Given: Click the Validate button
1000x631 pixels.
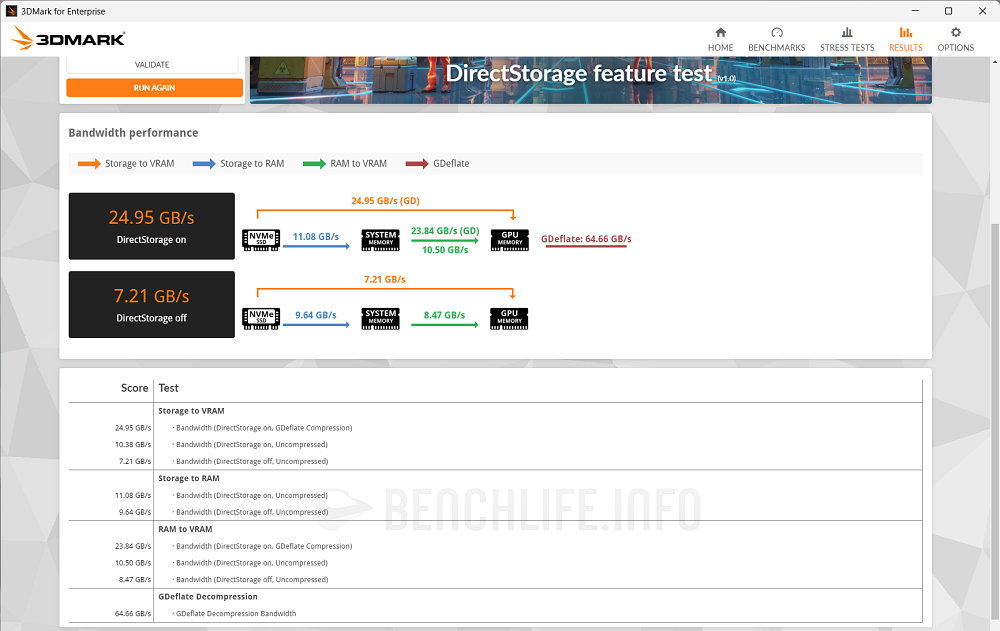Looking at the screenshot, I should [x=152, y=64].
